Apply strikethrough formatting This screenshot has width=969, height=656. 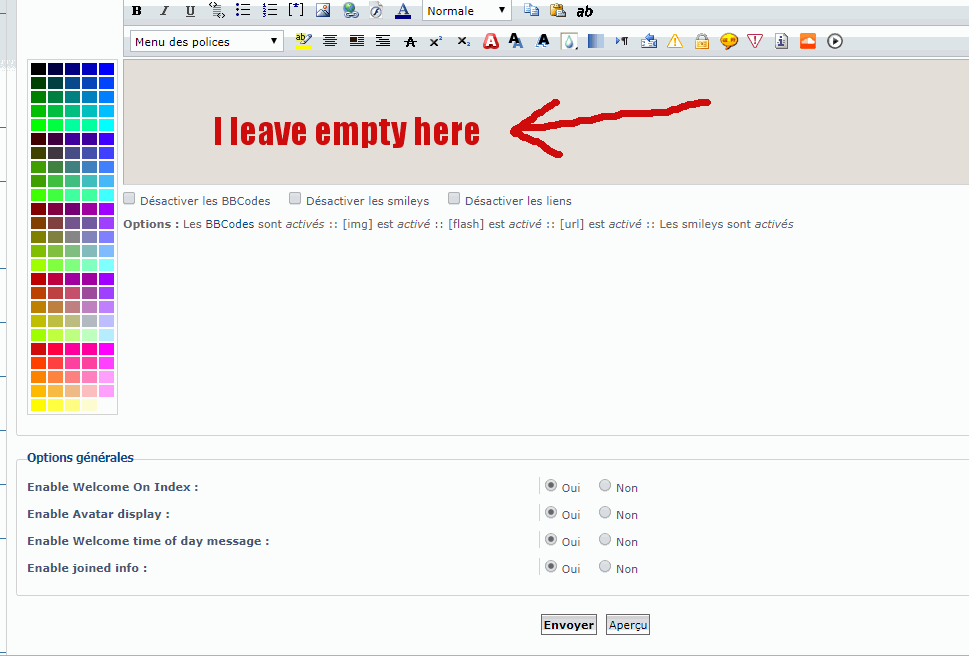click(410, 41)
